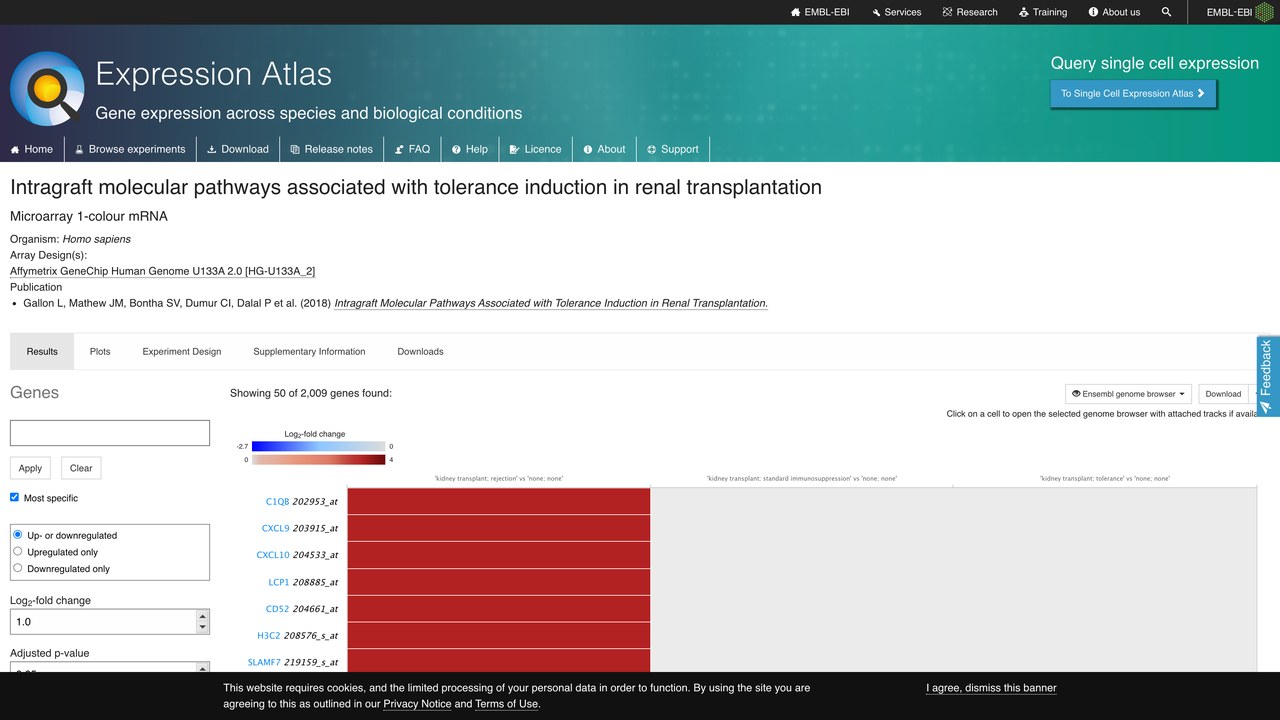Switch to the Experiment Design tab
This screenshot has width=1280, height=720.
(182, 351)
